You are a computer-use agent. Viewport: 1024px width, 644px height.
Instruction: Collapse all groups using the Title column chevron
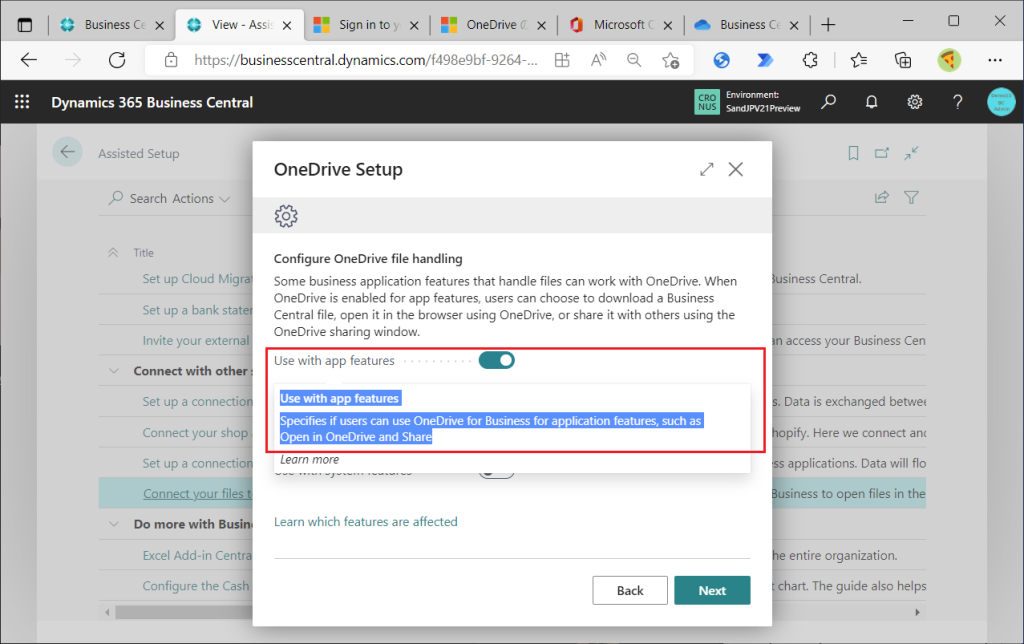point(113,253)
